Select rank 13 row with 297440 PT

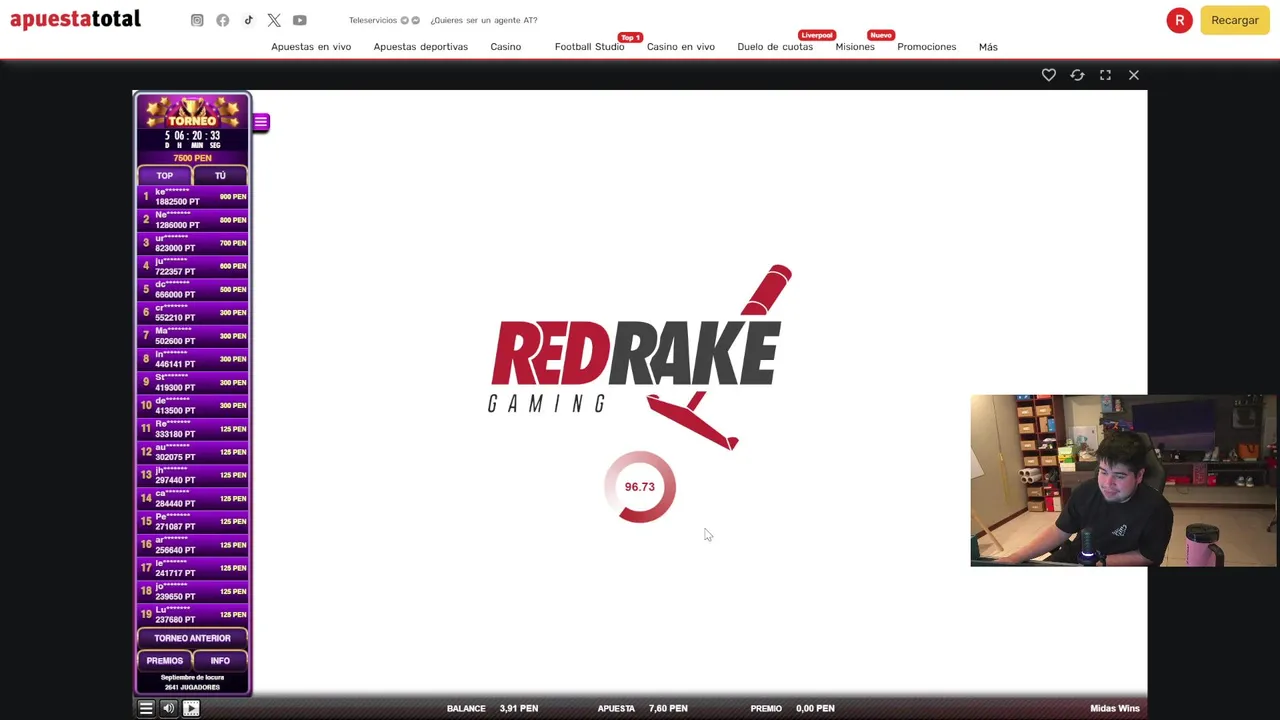(192, 475)
